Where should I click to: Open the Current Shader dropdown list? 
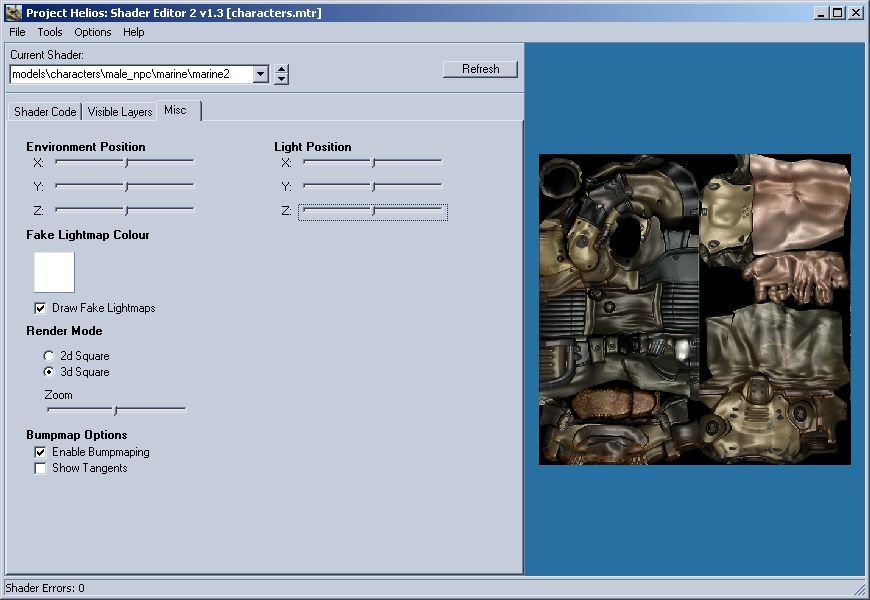click(x=261, y=74)
